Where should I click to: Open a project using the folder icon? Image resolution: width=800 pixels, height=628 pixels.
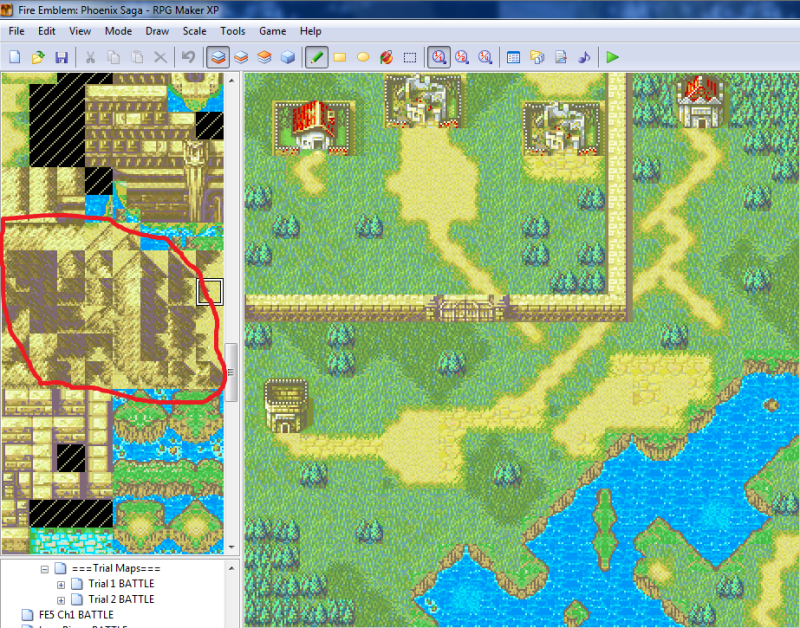point(38,57)
